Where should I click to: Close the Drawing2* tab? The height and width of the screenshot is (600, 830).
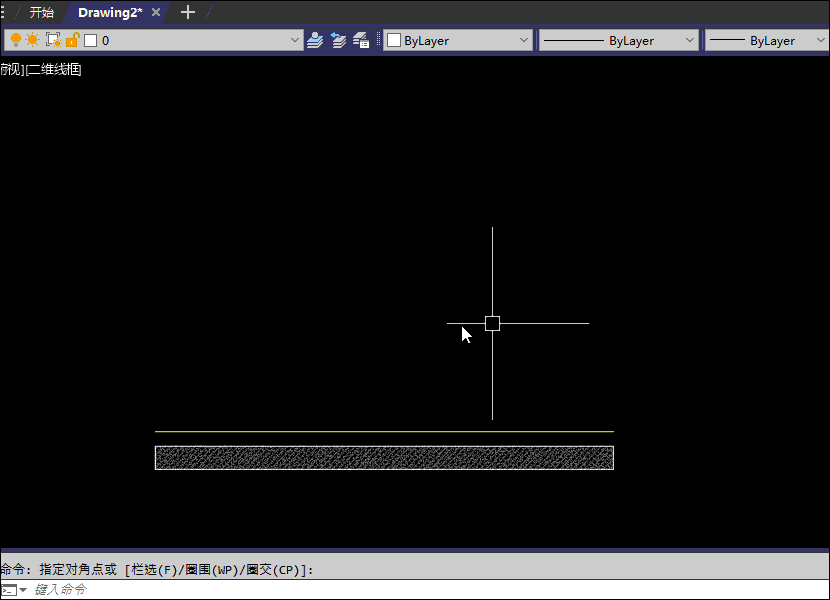coord(156,13)
